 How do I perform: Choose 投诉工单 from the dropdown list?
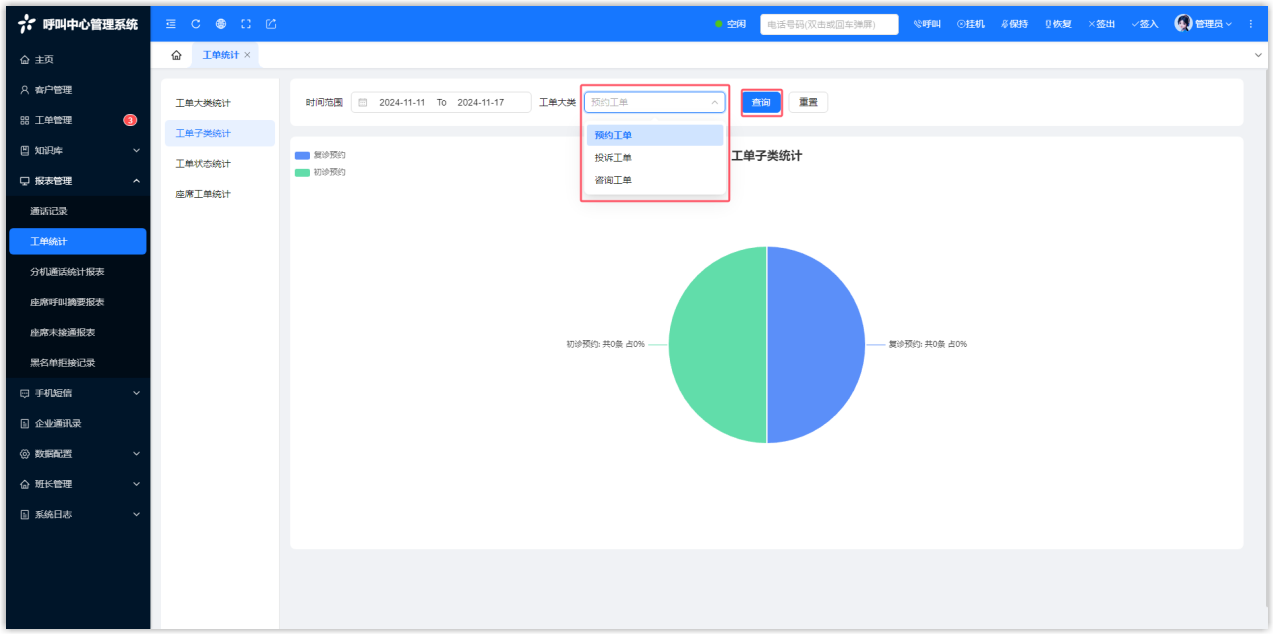(613, 158)
